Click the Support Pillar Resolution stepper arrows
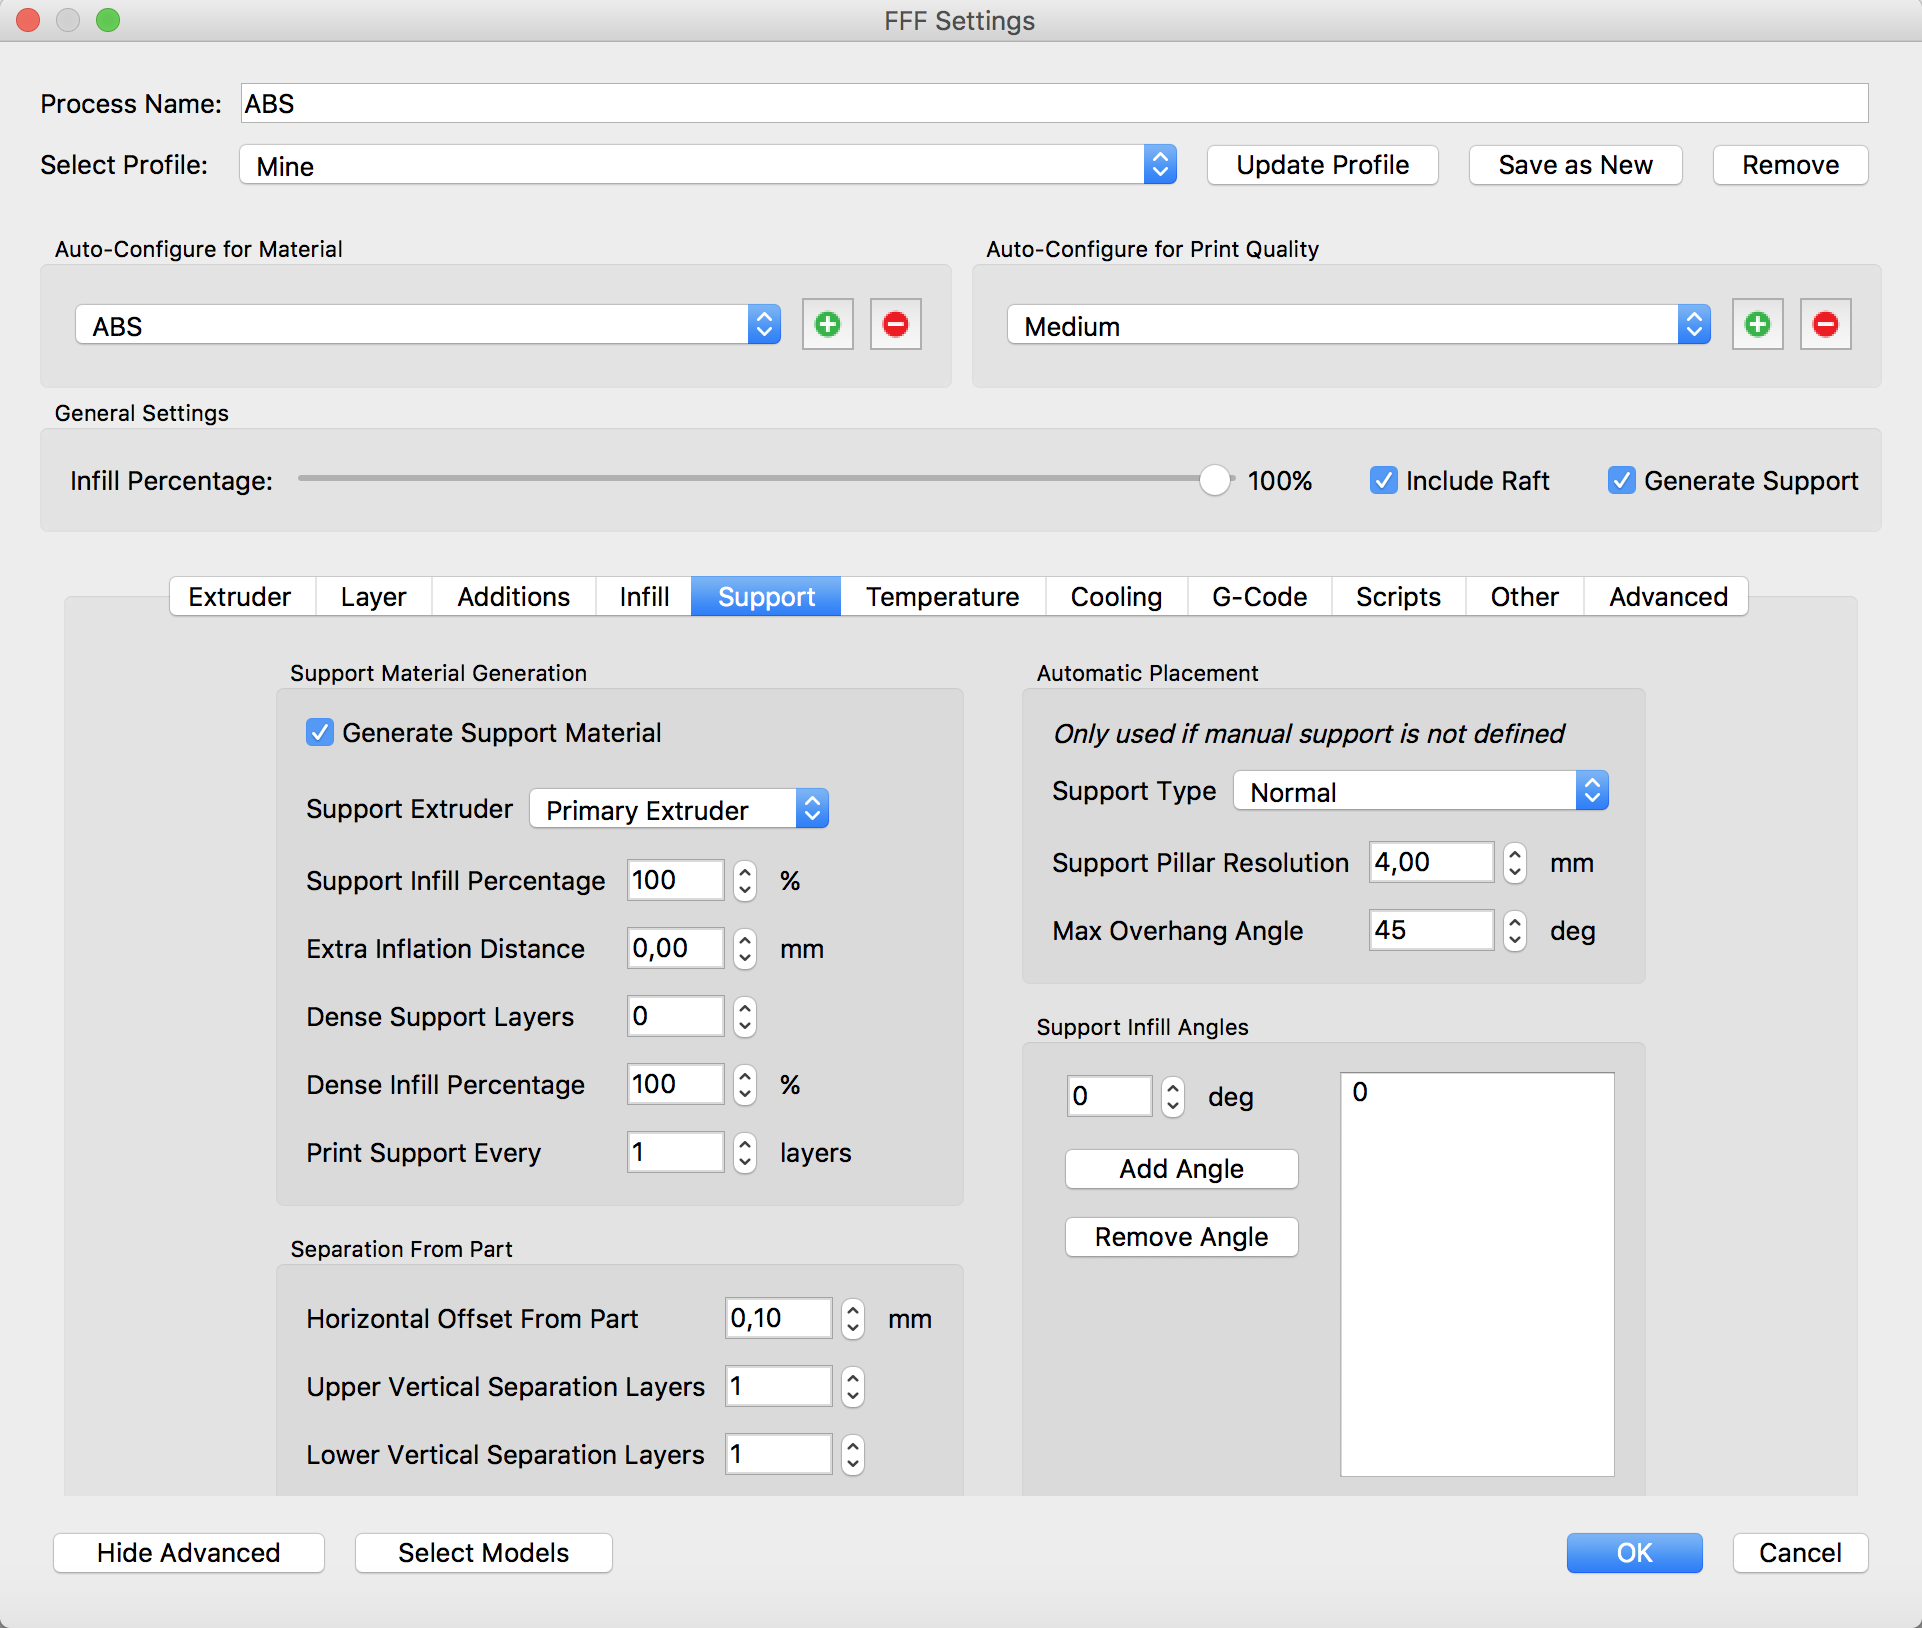The image size is (1922, 1628). (1514, 863)
